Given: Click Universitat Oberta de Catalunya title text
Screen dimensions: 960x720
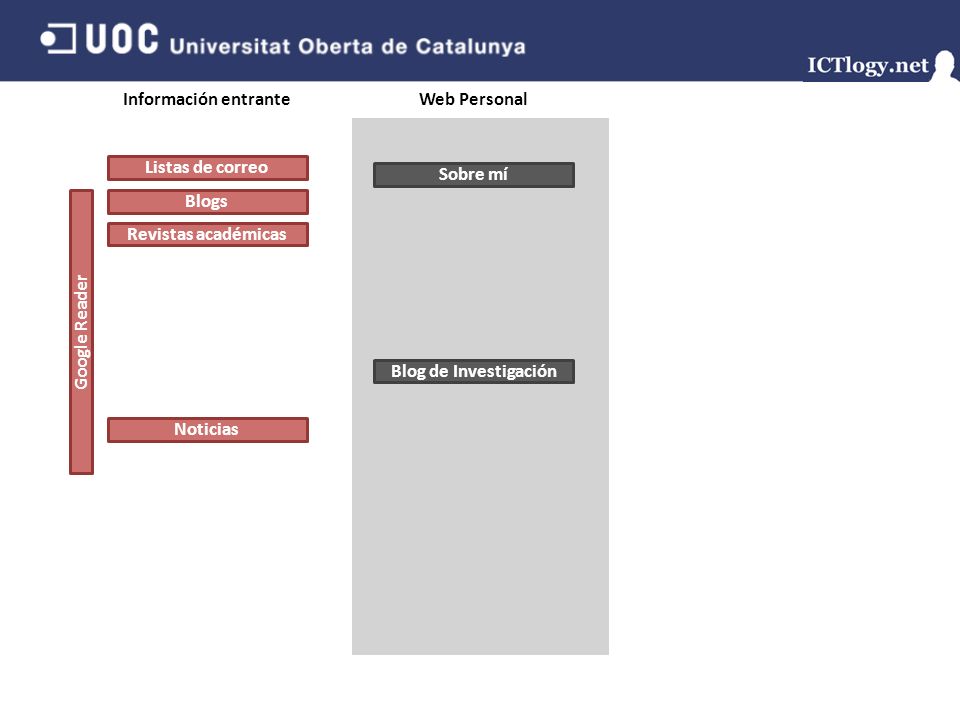Looking at the screenshot, I should coord(347,47).
